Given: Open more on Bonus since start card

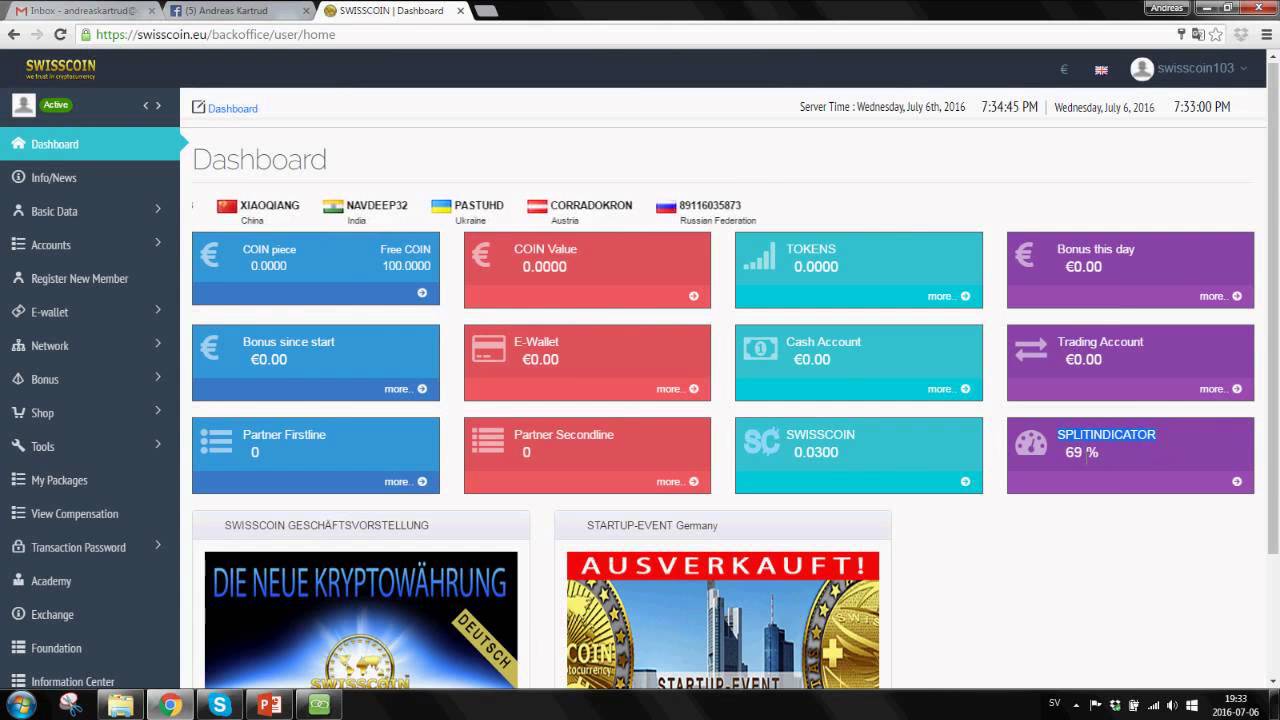Looking at the screenshot, I should click(405, 389).
